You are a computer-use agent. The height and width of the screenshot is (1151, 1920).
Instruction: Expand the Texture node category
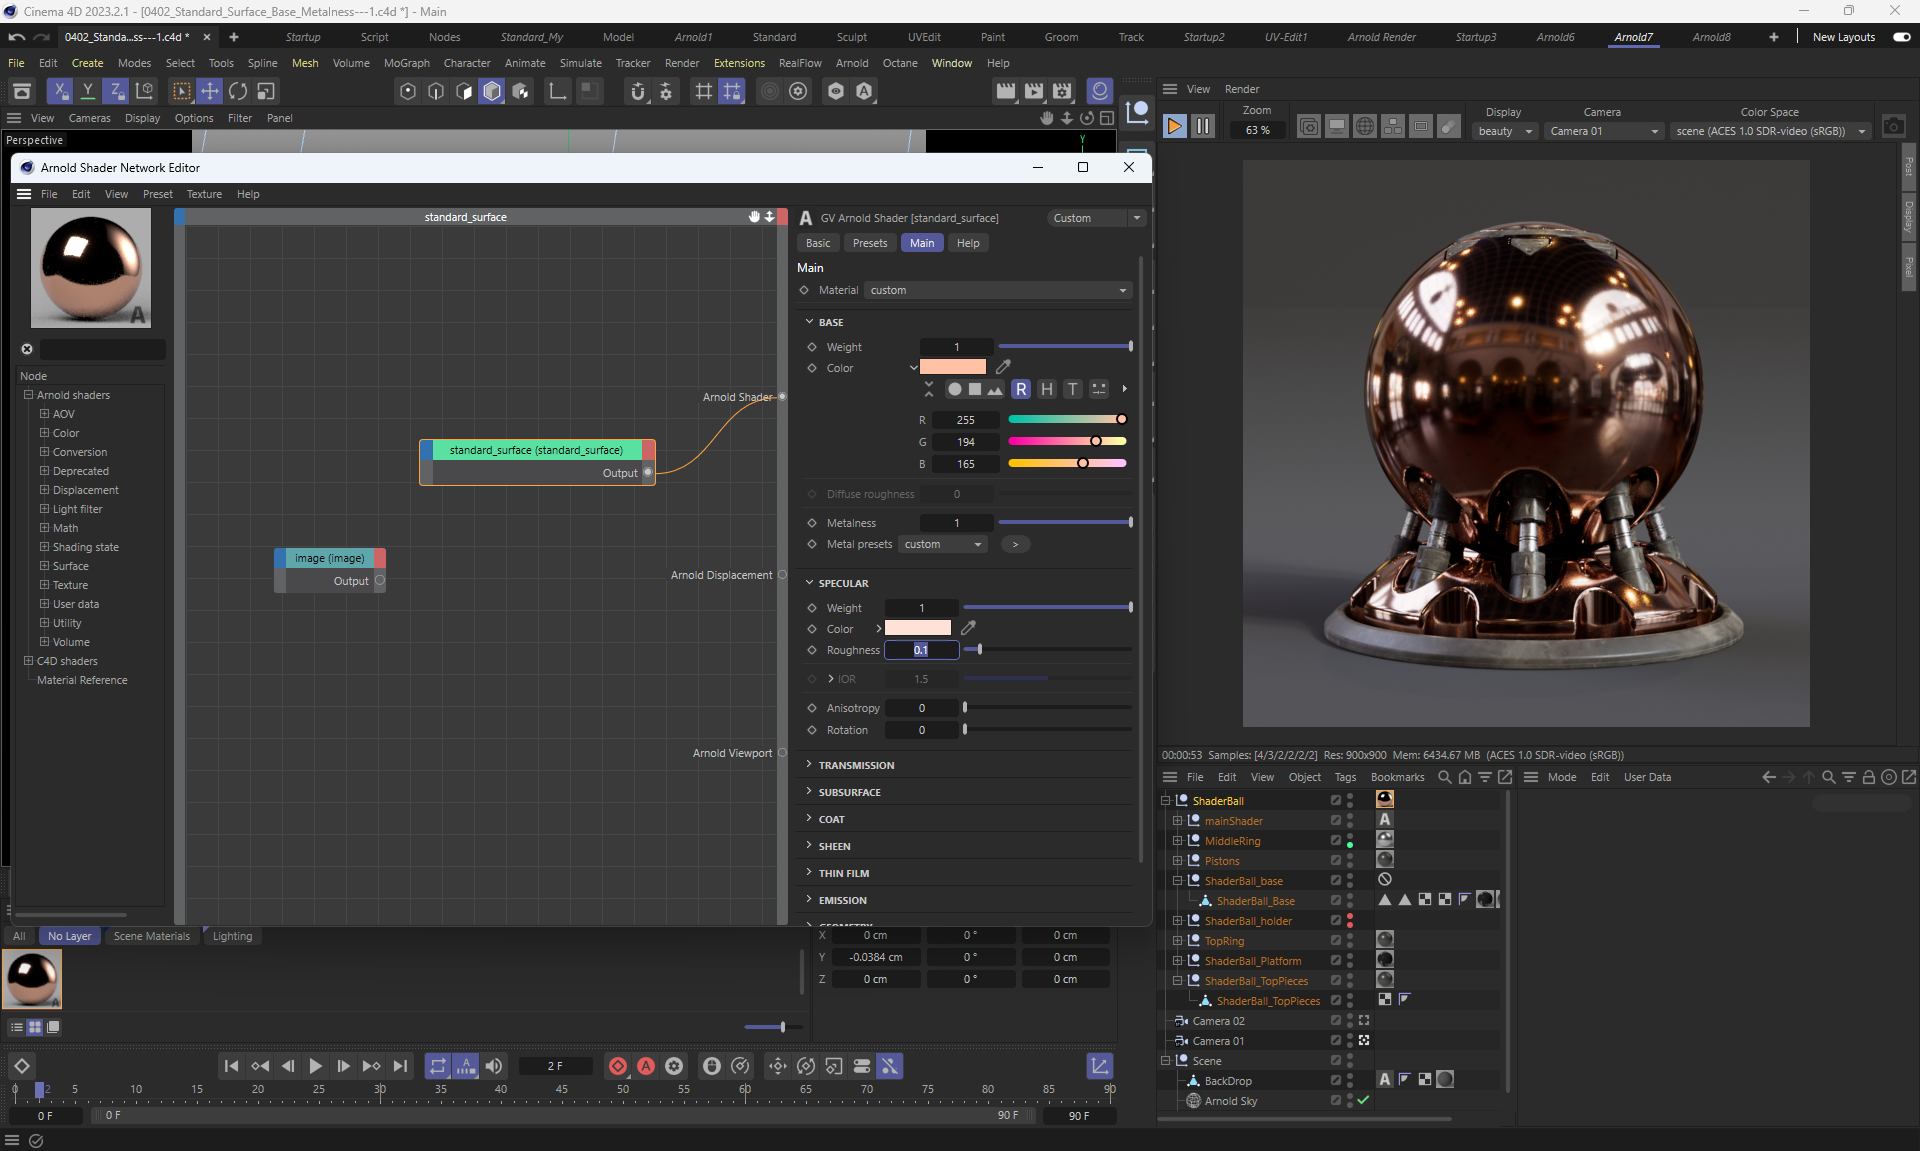point(44,585)
